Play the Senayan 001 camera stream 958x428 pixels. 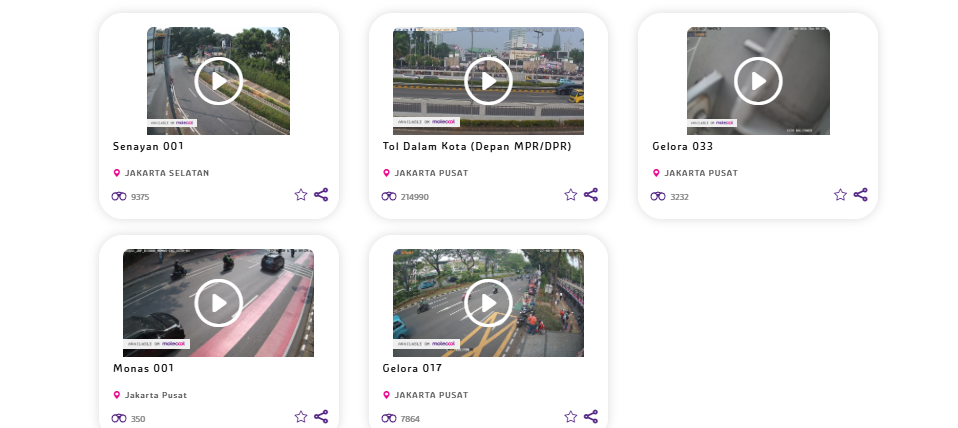point(218,81)
